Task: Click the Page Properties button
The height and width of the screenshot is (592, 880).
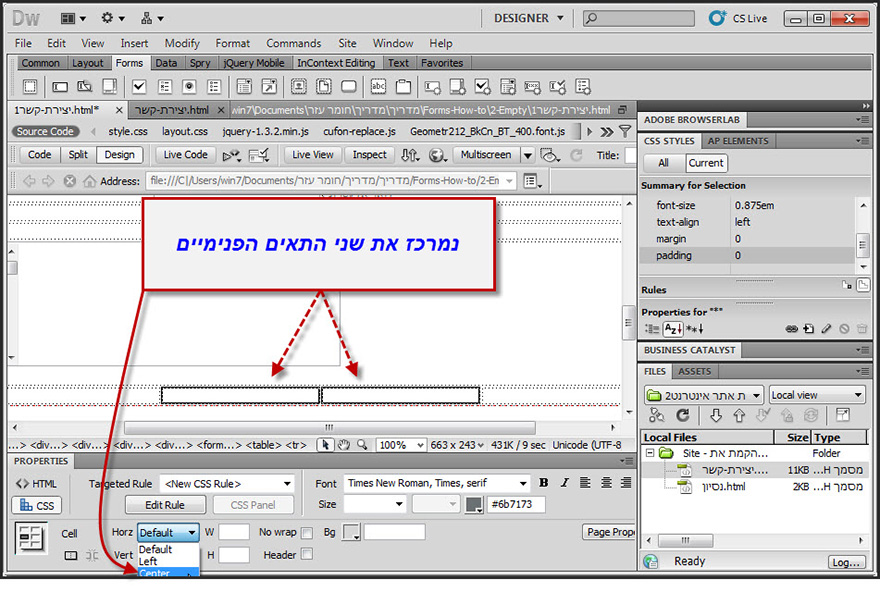Action: pyautogui.click(x=609, y=531)
